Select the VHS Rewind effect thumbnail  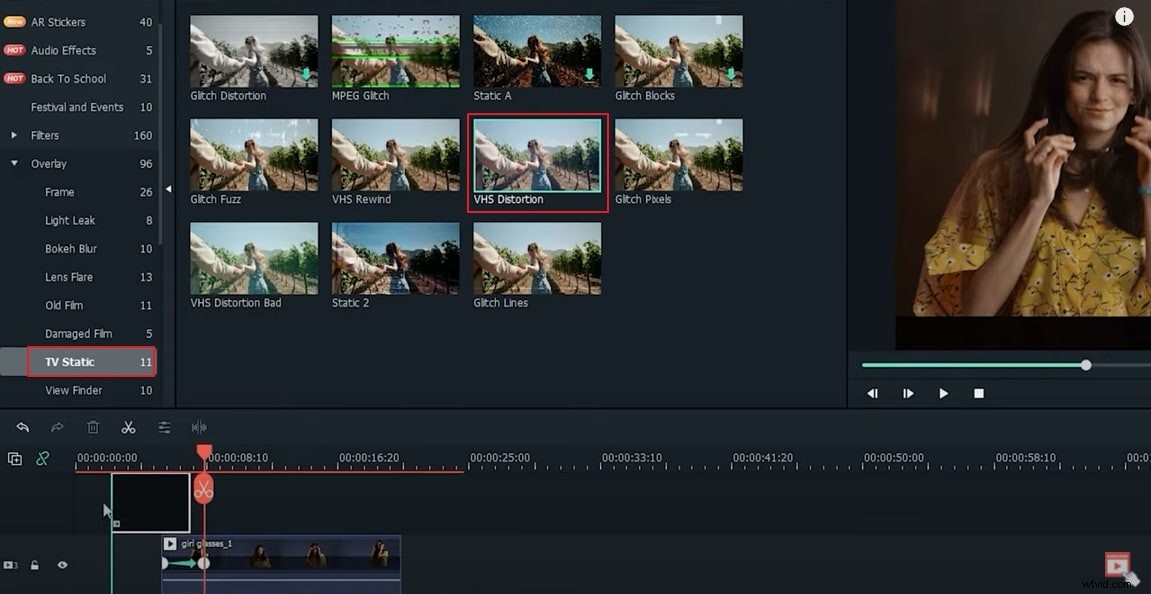click(x=395, y=154)
